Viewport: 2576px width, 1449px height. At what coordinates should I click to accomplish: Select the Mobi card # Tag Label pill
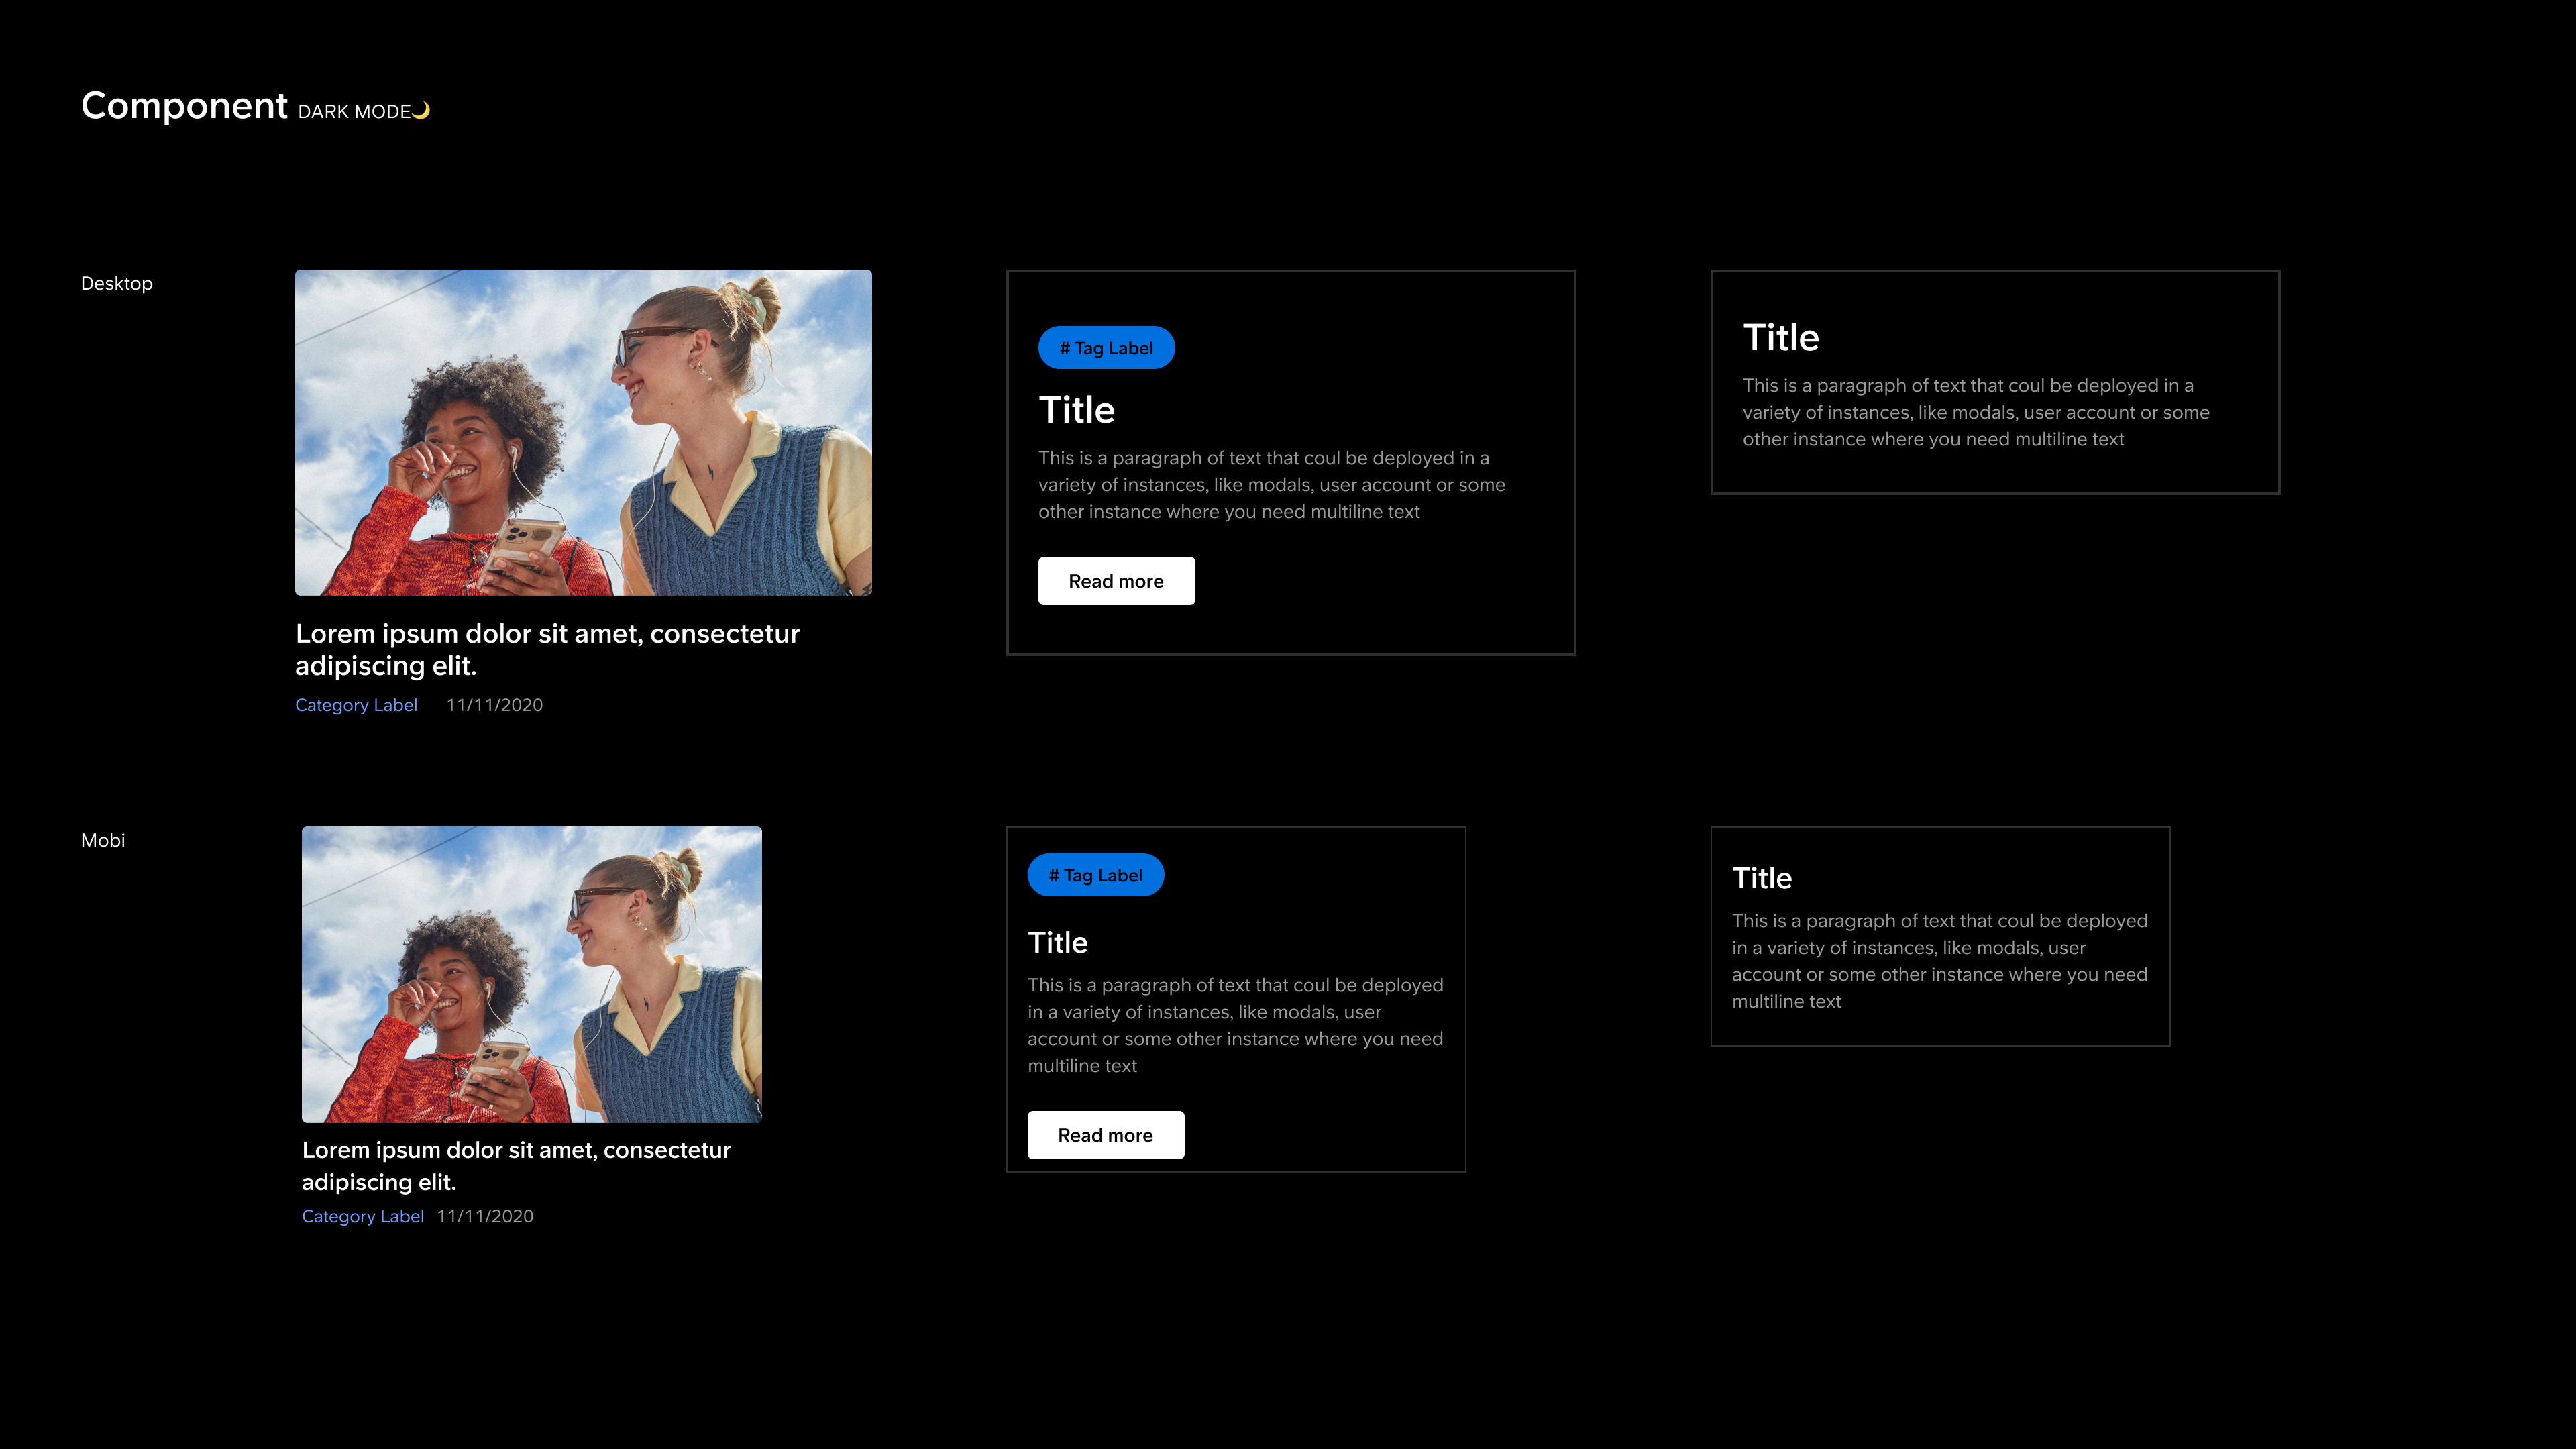pos(1095,875)
